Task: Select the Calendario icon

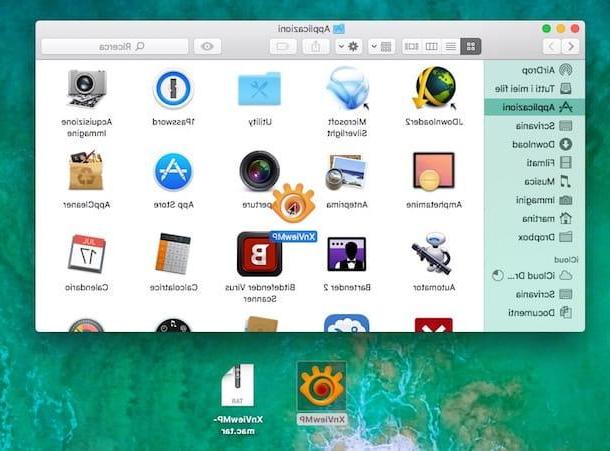Action: coord(86,254)
